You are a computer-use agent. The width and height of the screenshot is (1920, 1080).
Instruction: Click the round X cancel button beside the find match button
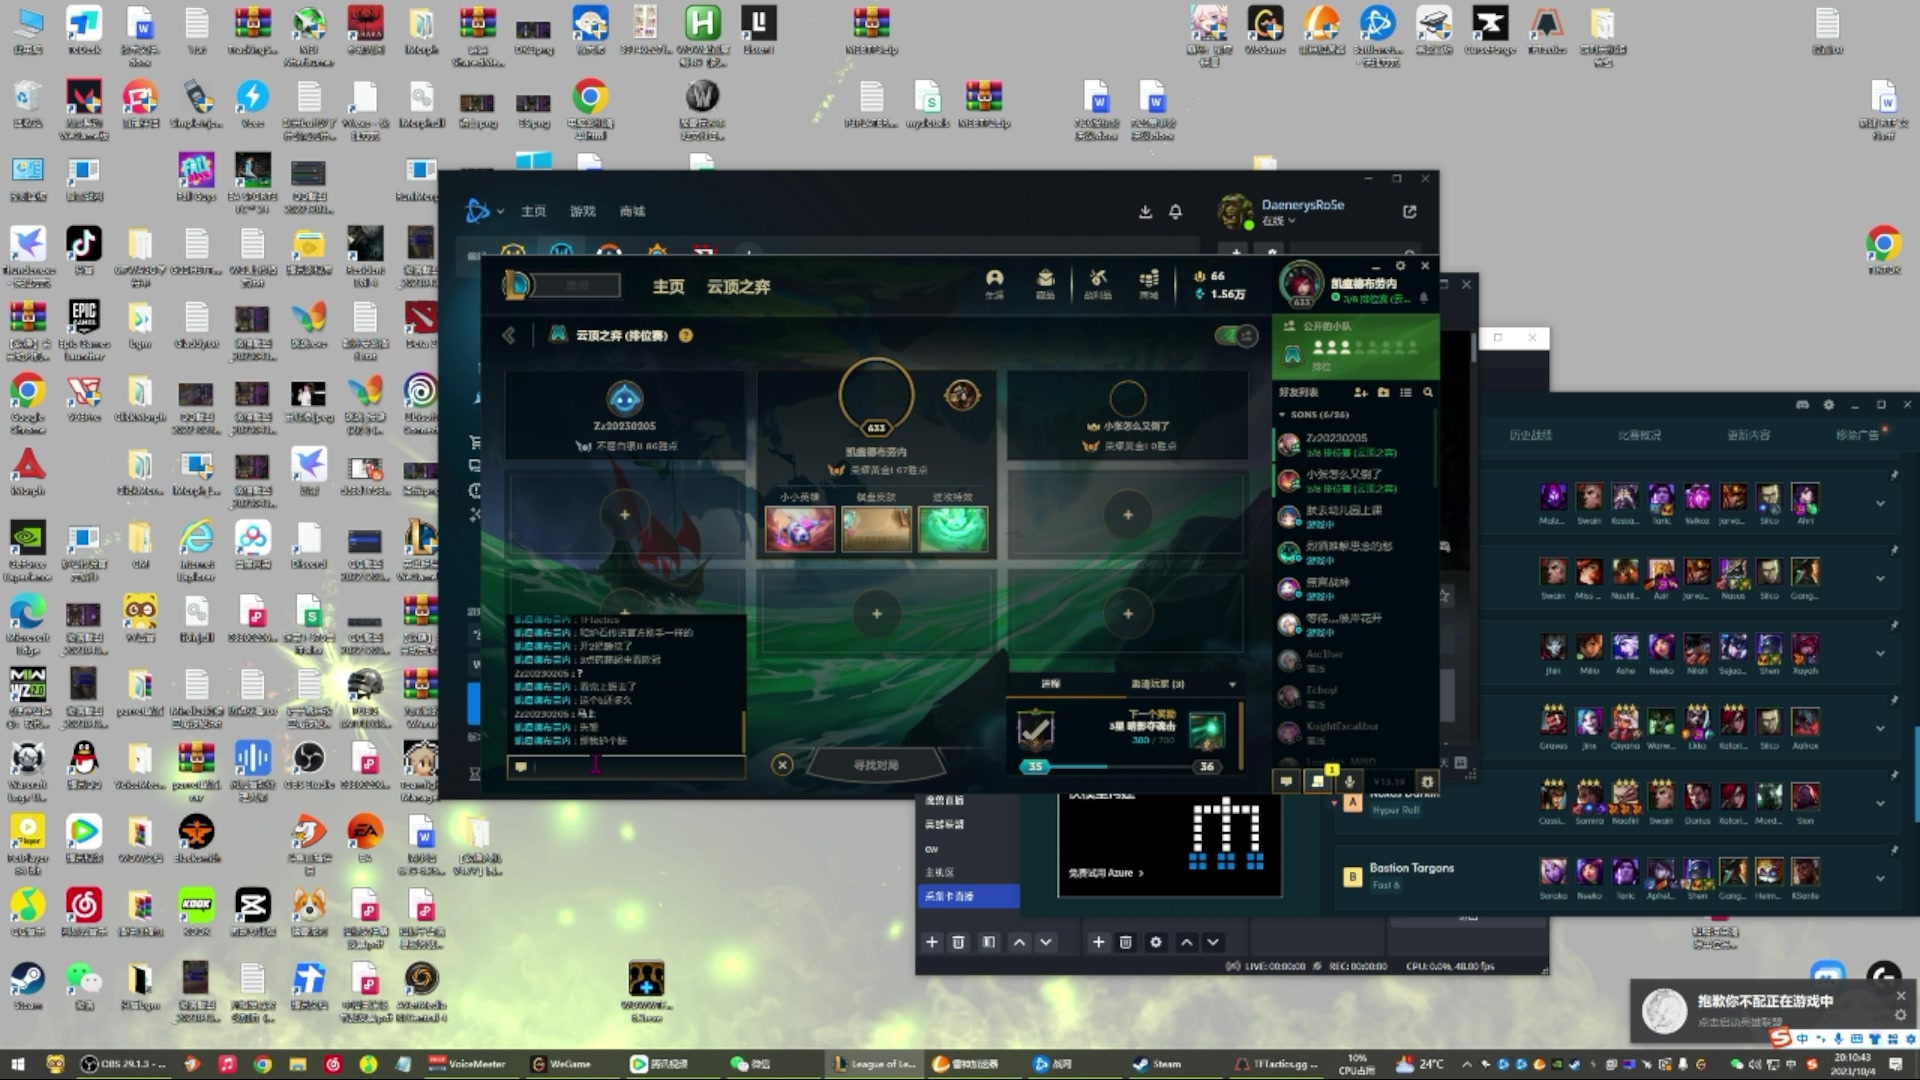coord(783,765)
